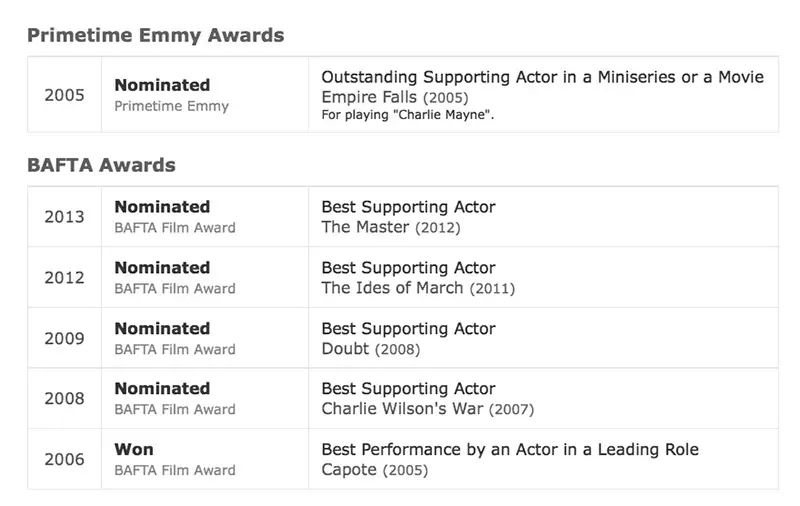Click the BAFTA Awards heading
This screenshot has height=506, width=800.
(101, 165)
